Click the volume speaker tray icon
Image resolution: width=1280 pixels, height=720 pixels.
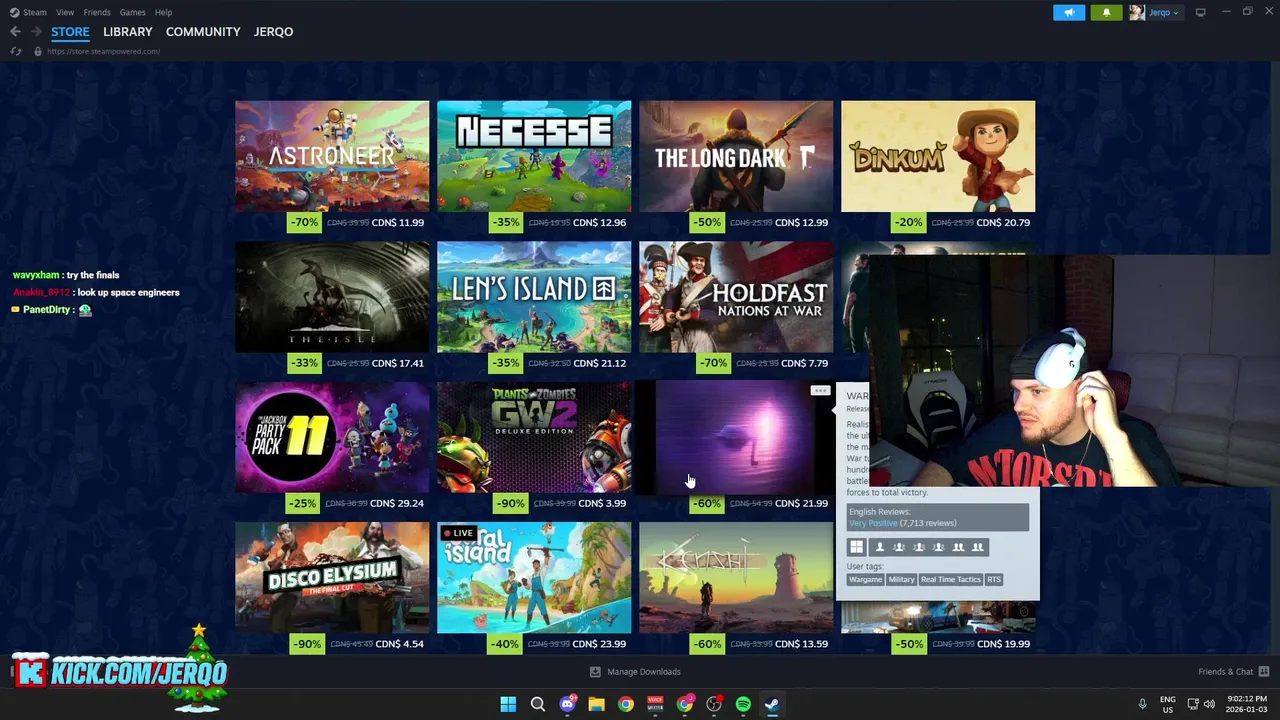click(x=1209, y=704)
